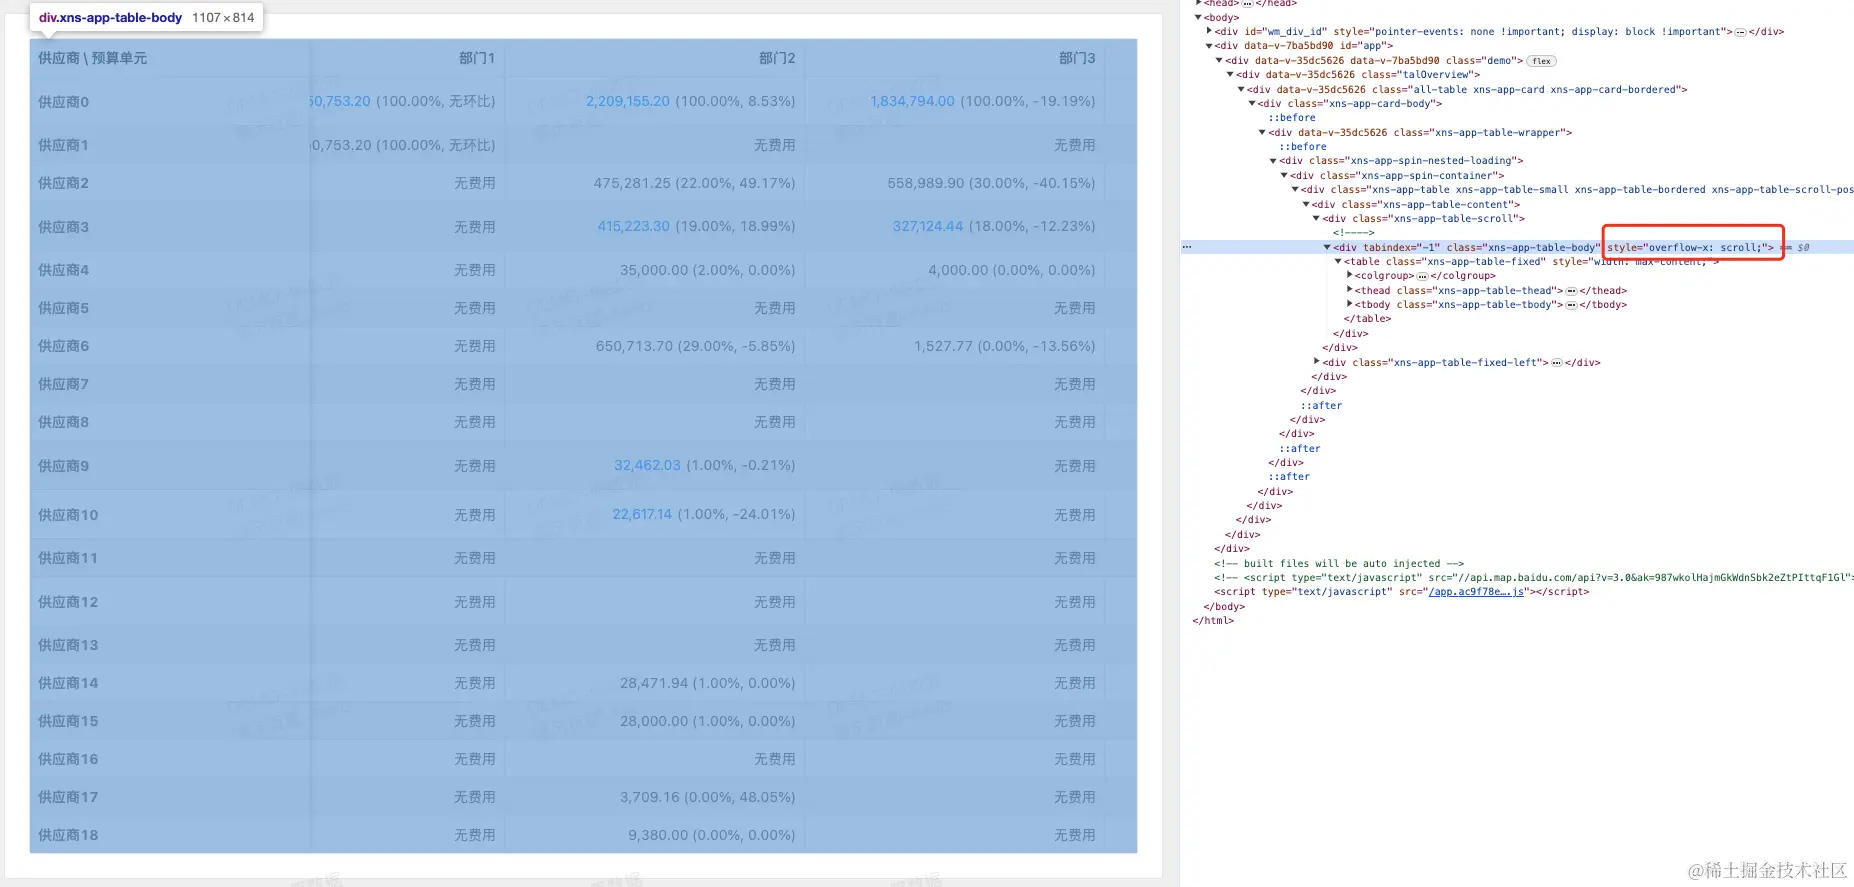The height and width of the screenshot is (887, 1854).
Task: Select the HTML comment node above table-body
Action: pos(1354,233)
